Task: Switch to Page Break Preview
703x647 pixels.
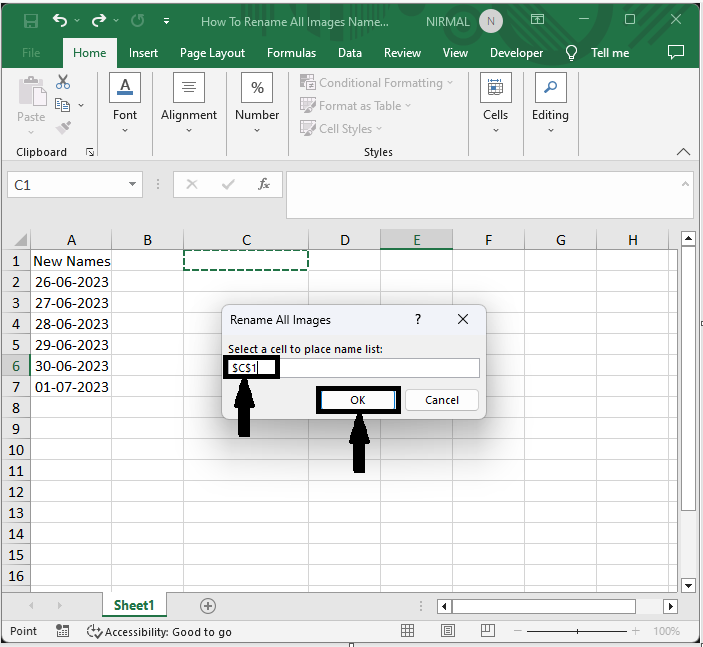Action: 487,630
